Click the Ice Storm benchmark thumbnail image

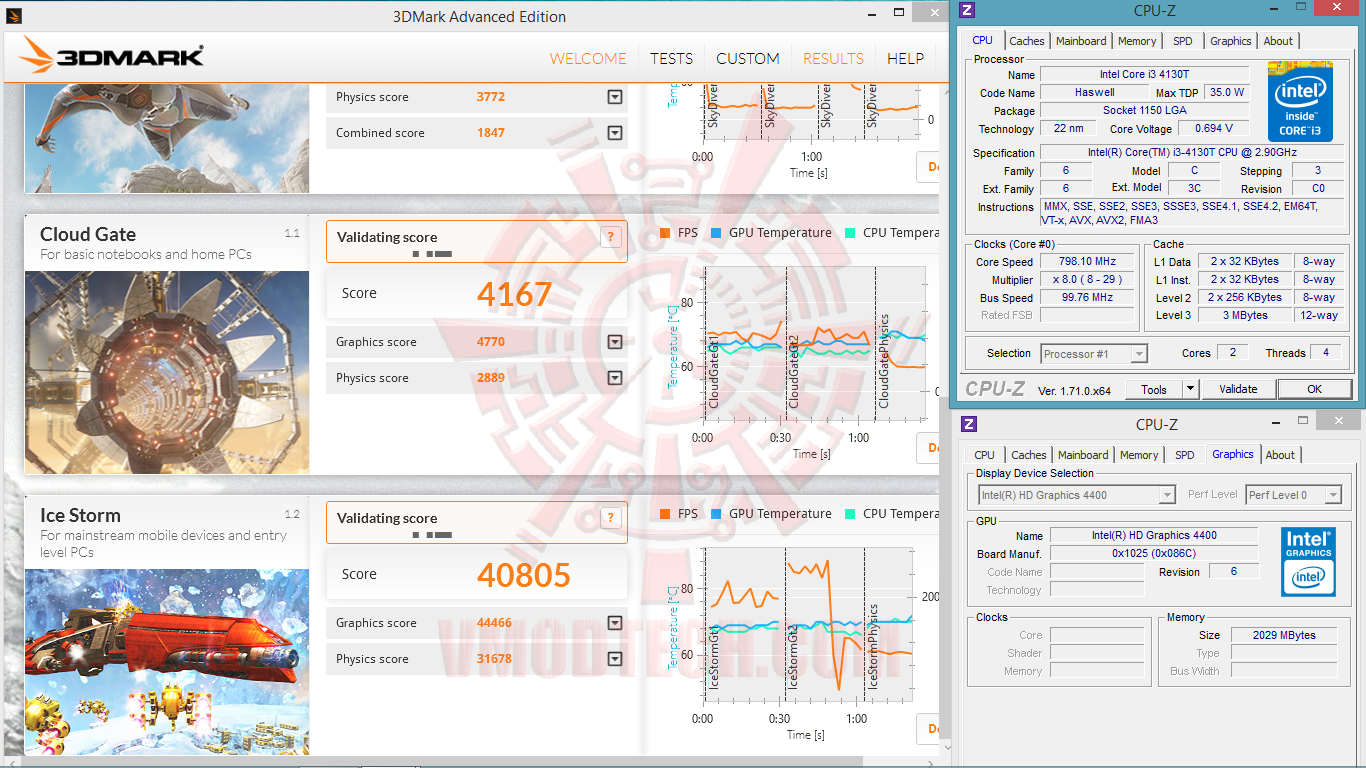coord(167,661)
